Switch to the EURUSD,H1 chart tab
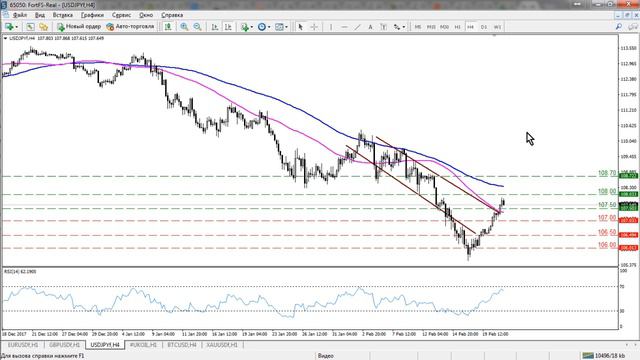 [23, 345]
